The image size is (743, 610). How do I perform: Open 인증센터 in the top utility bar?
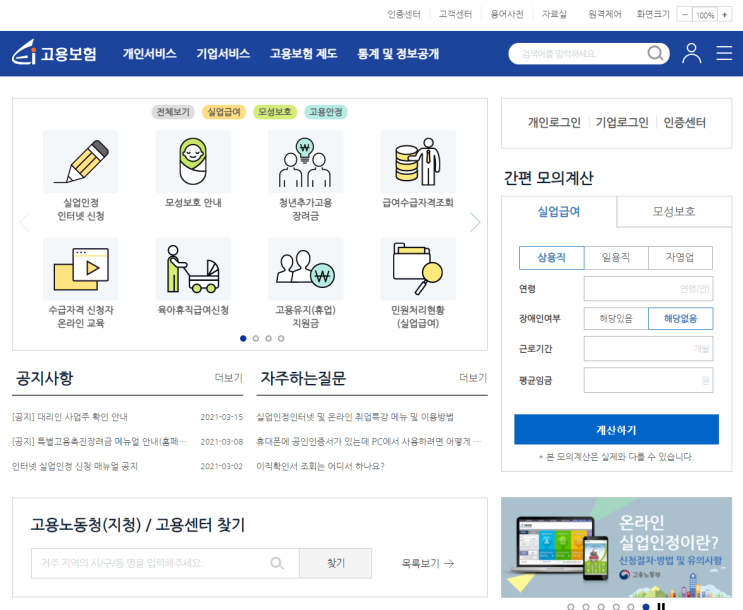click(404, 14)
